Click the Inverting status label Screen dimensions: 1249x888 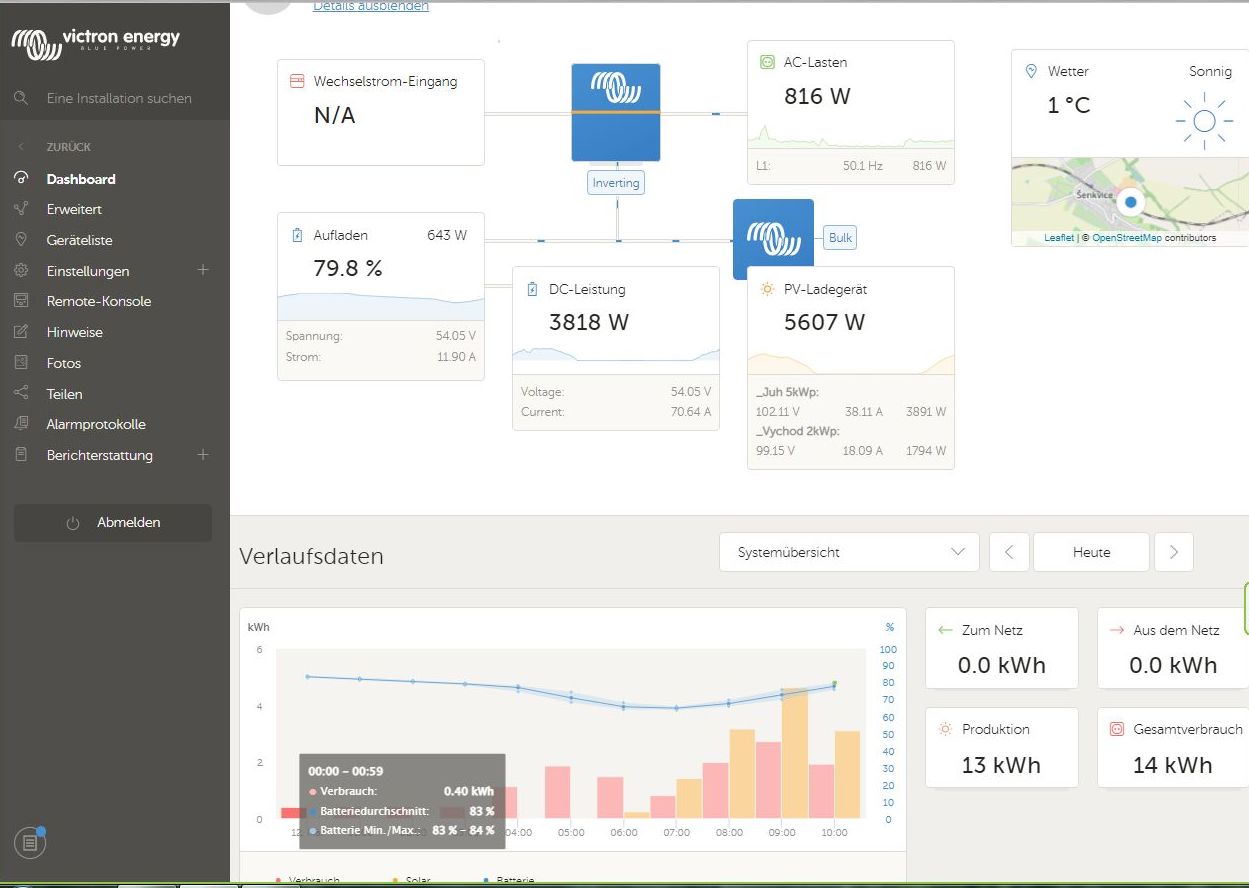[616, 183]
